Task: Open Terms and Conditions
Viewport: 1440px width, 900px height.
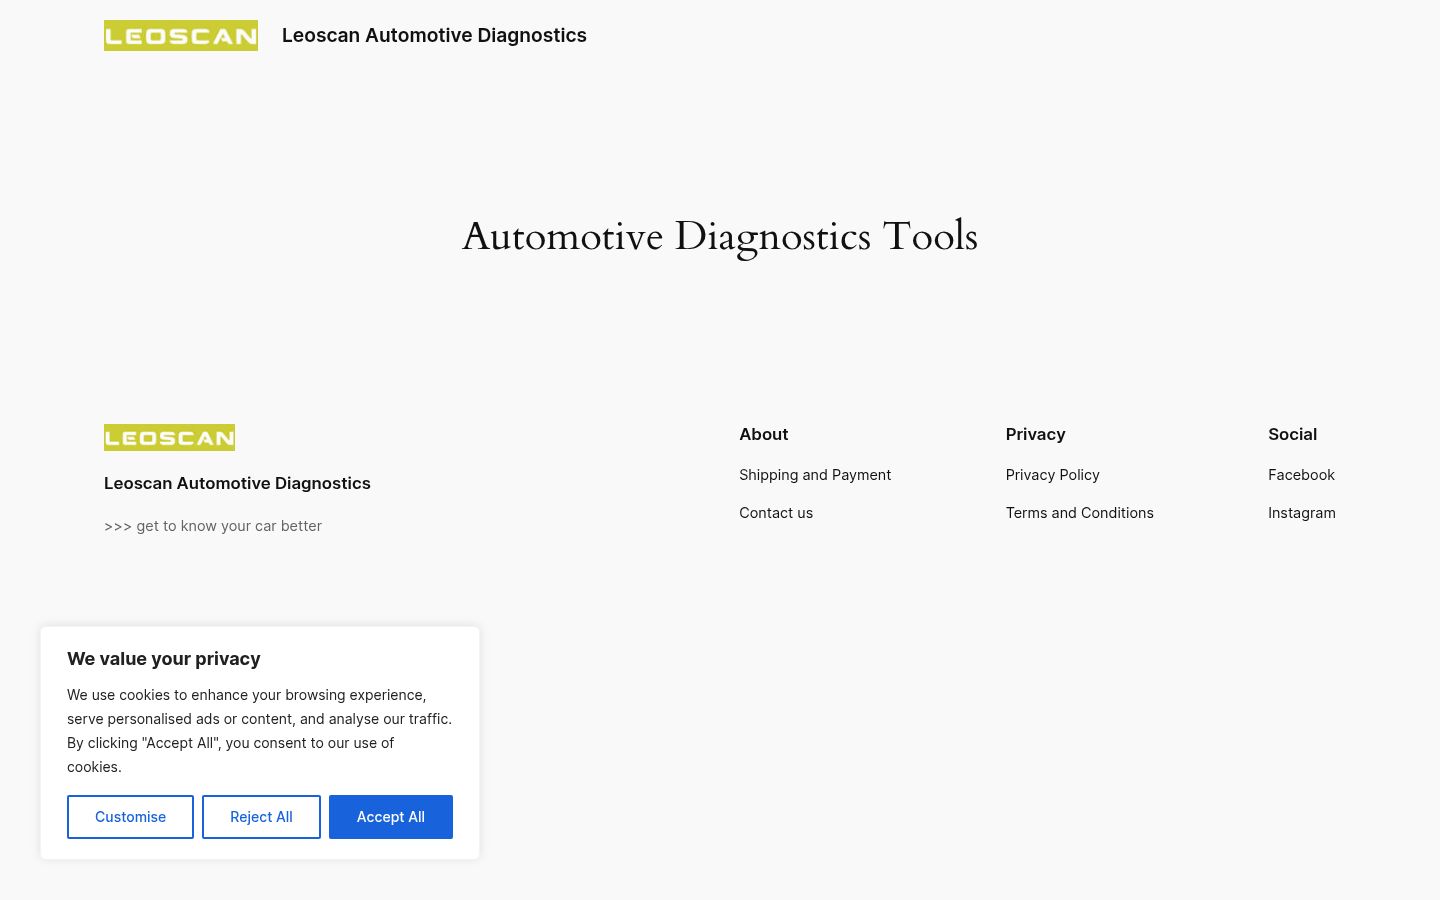Action: pos(1080,513)
